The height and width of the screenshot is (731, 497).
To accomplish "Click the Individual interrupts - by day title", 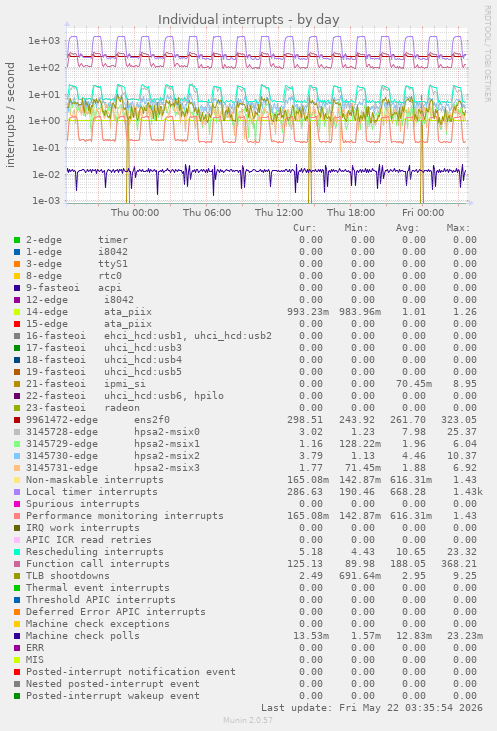I will 248,20.
